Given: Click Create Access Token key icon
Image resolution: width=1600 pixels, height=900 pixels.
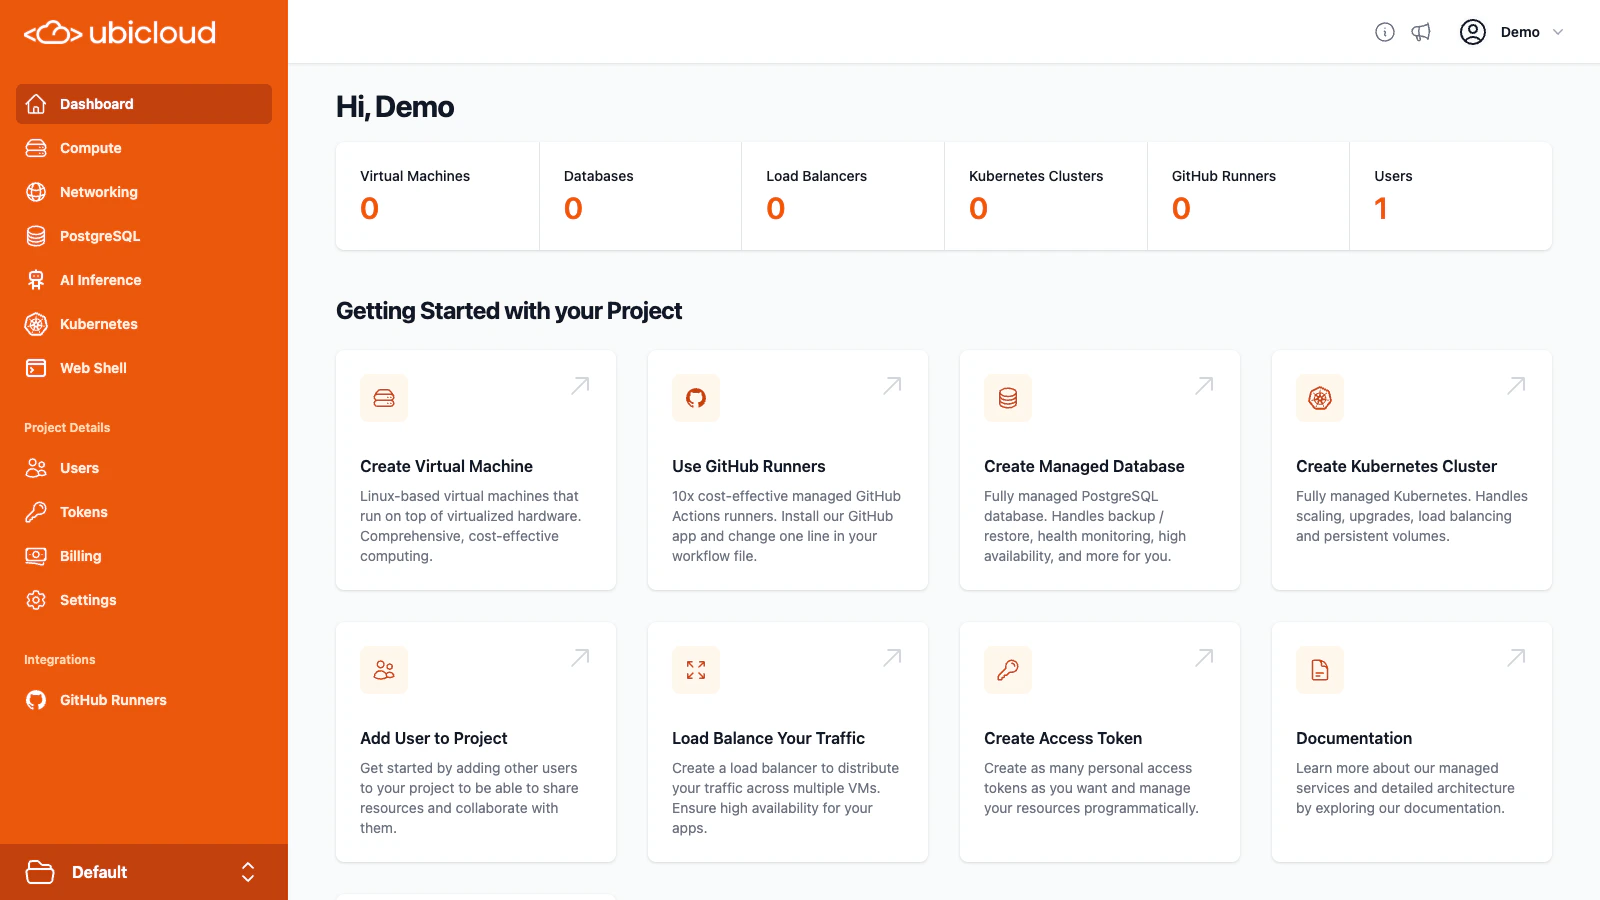Looking at the screenshot, I should [1008, 670].
